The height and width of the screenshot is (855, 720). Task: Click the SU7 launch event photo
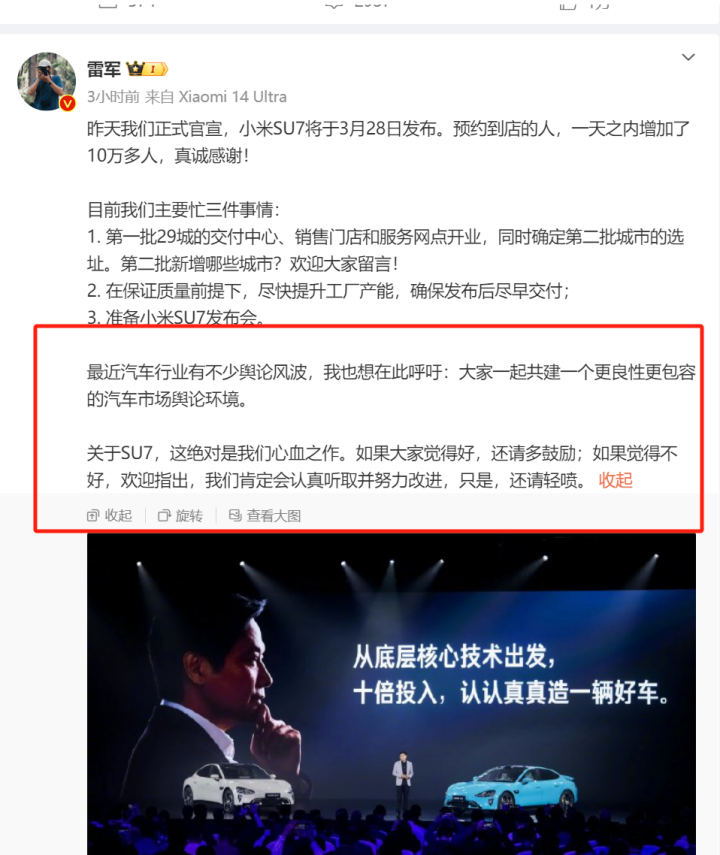click(391, 694)
